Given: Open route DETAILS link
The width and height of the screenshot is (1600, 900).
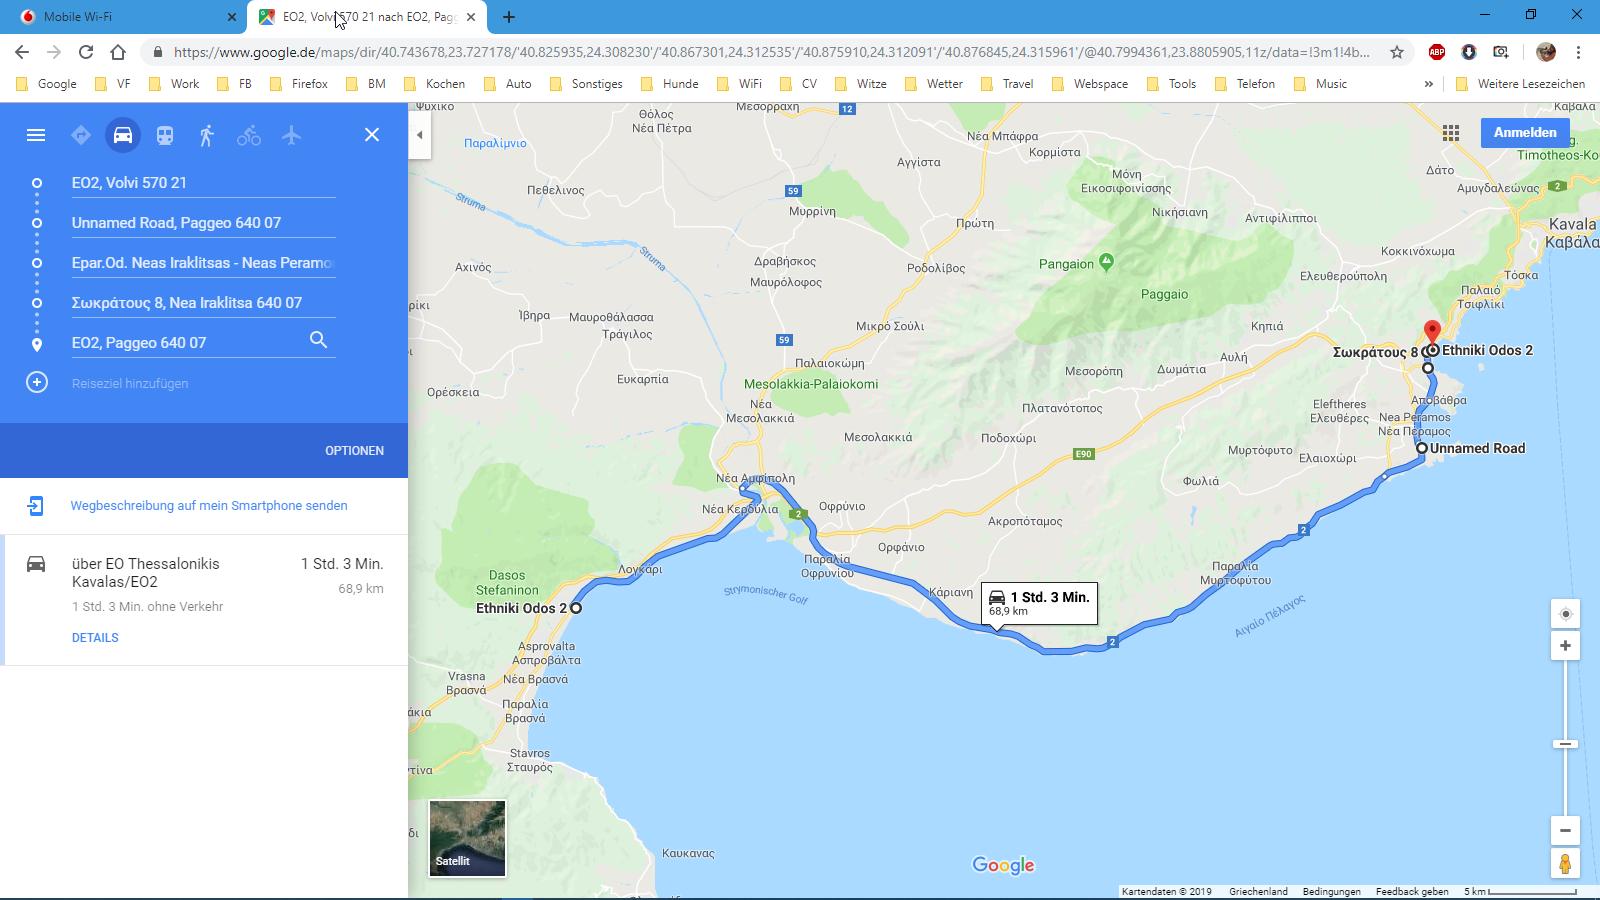Looking at the screenshot, I should pyautogui.click(x=95, y=638).
